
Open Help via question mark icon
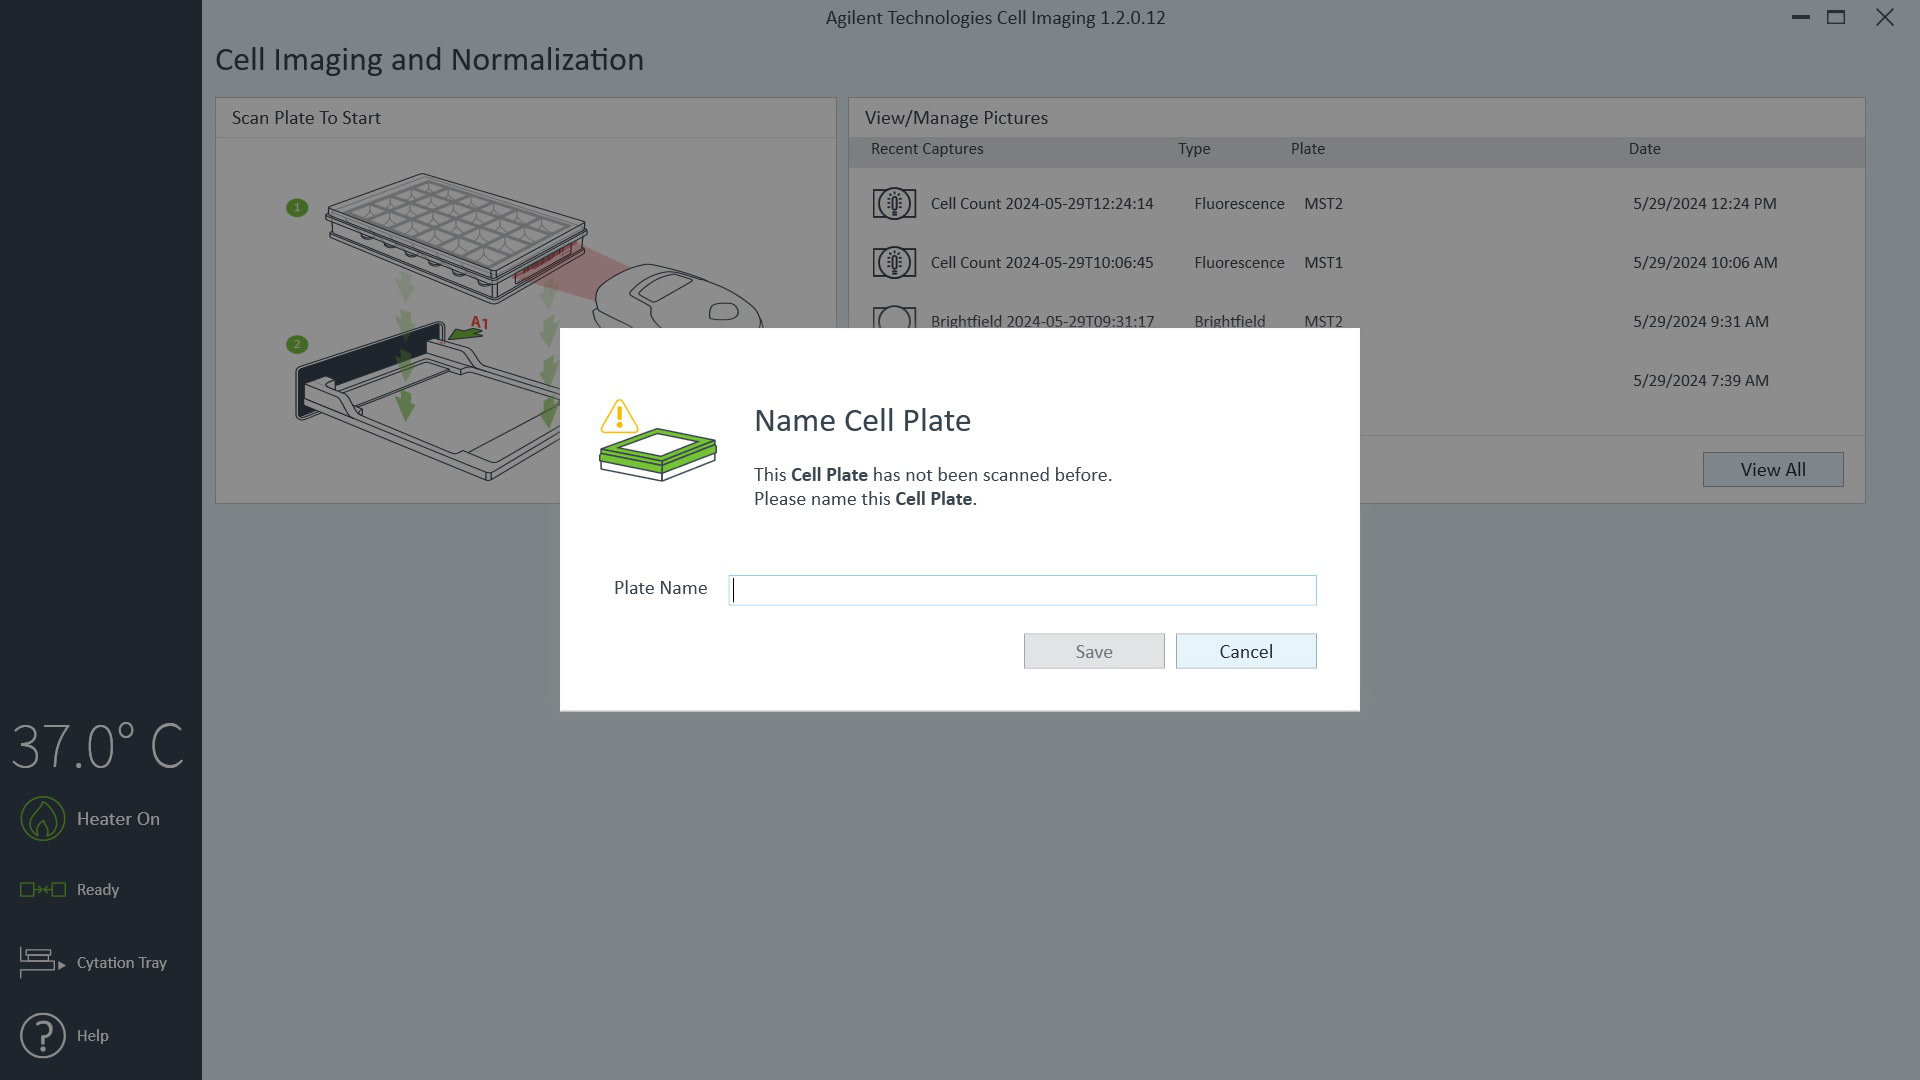tap(43, 1036)
